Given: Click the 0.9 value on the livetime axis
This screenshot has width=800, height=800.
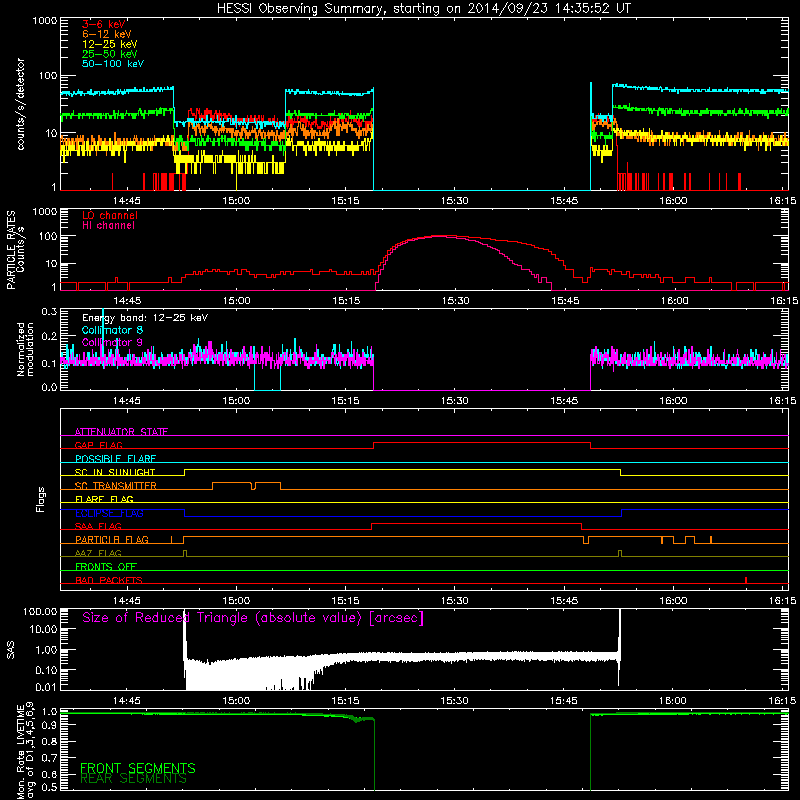Looking at the screenshot, I should 49,726.
